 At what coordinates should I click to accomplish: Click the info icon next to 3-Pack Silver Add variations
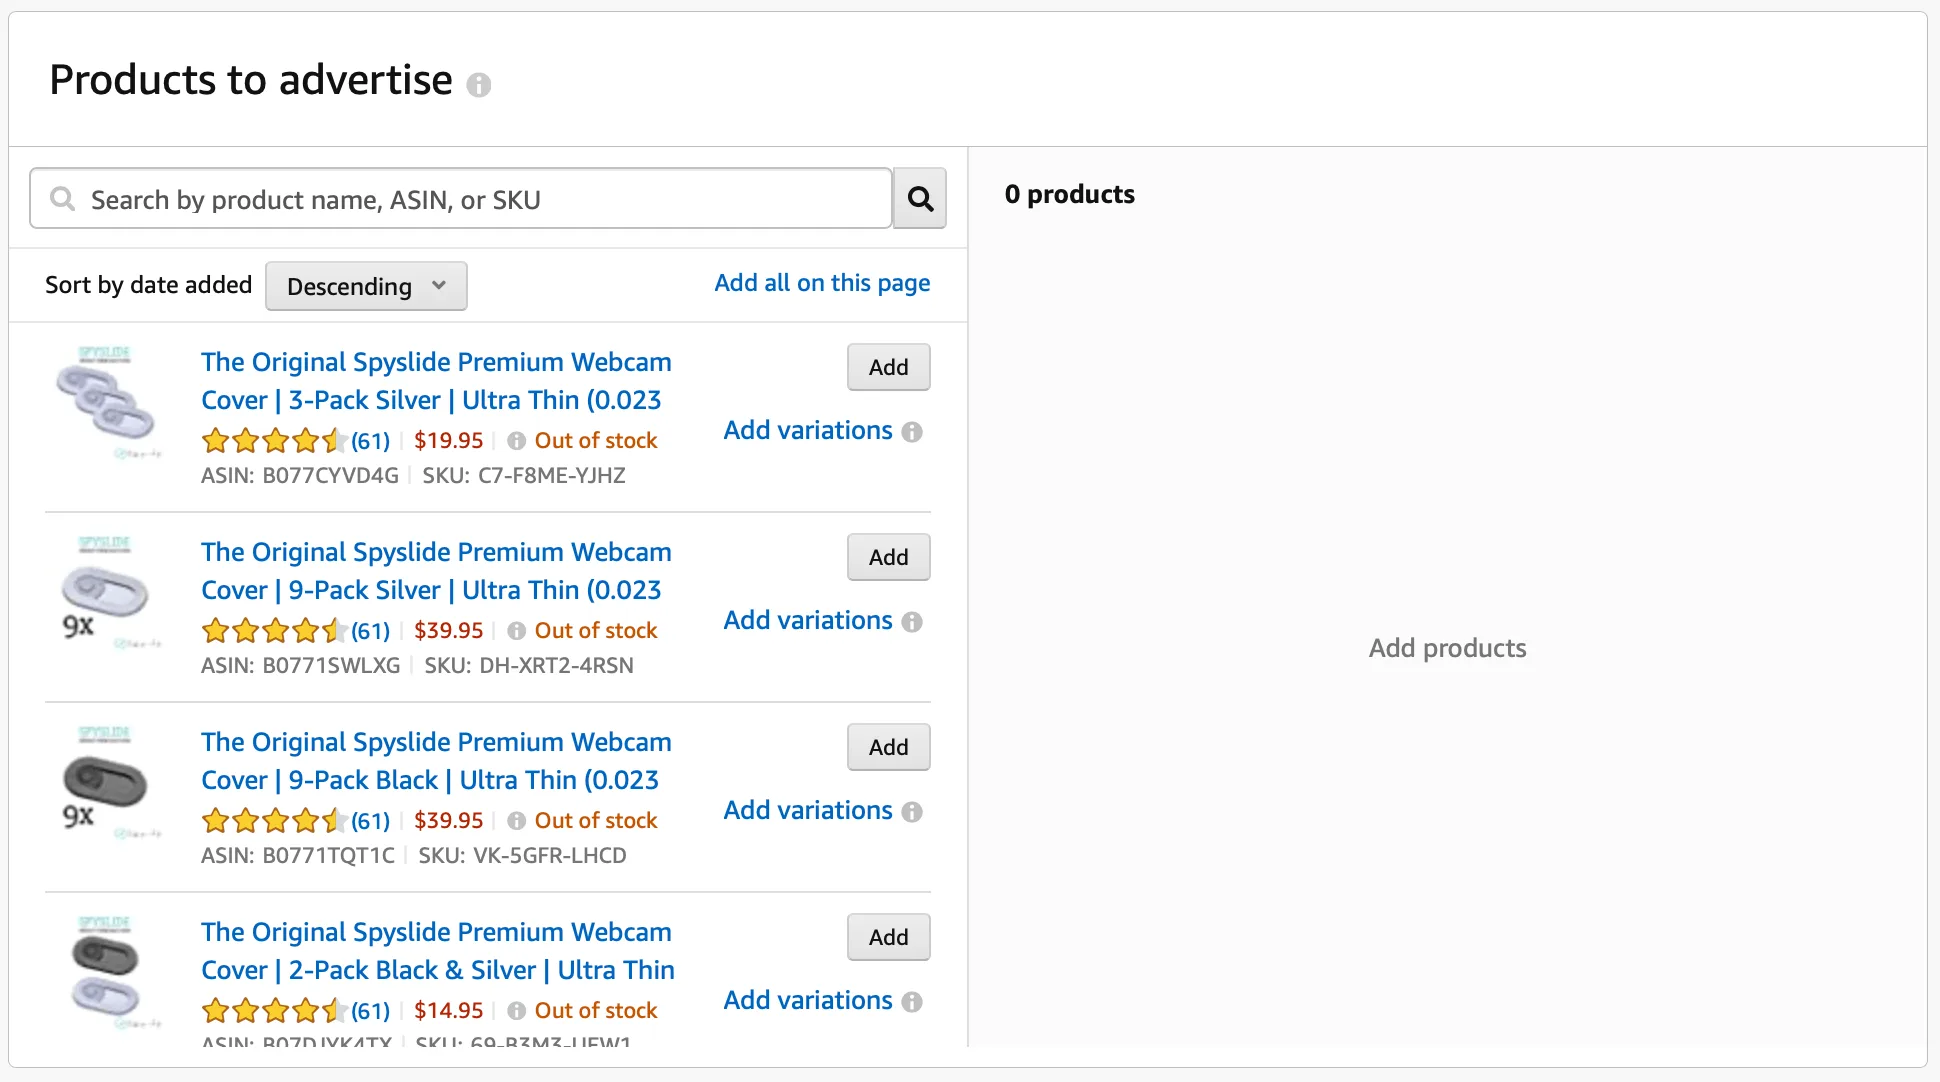(912, 432)
